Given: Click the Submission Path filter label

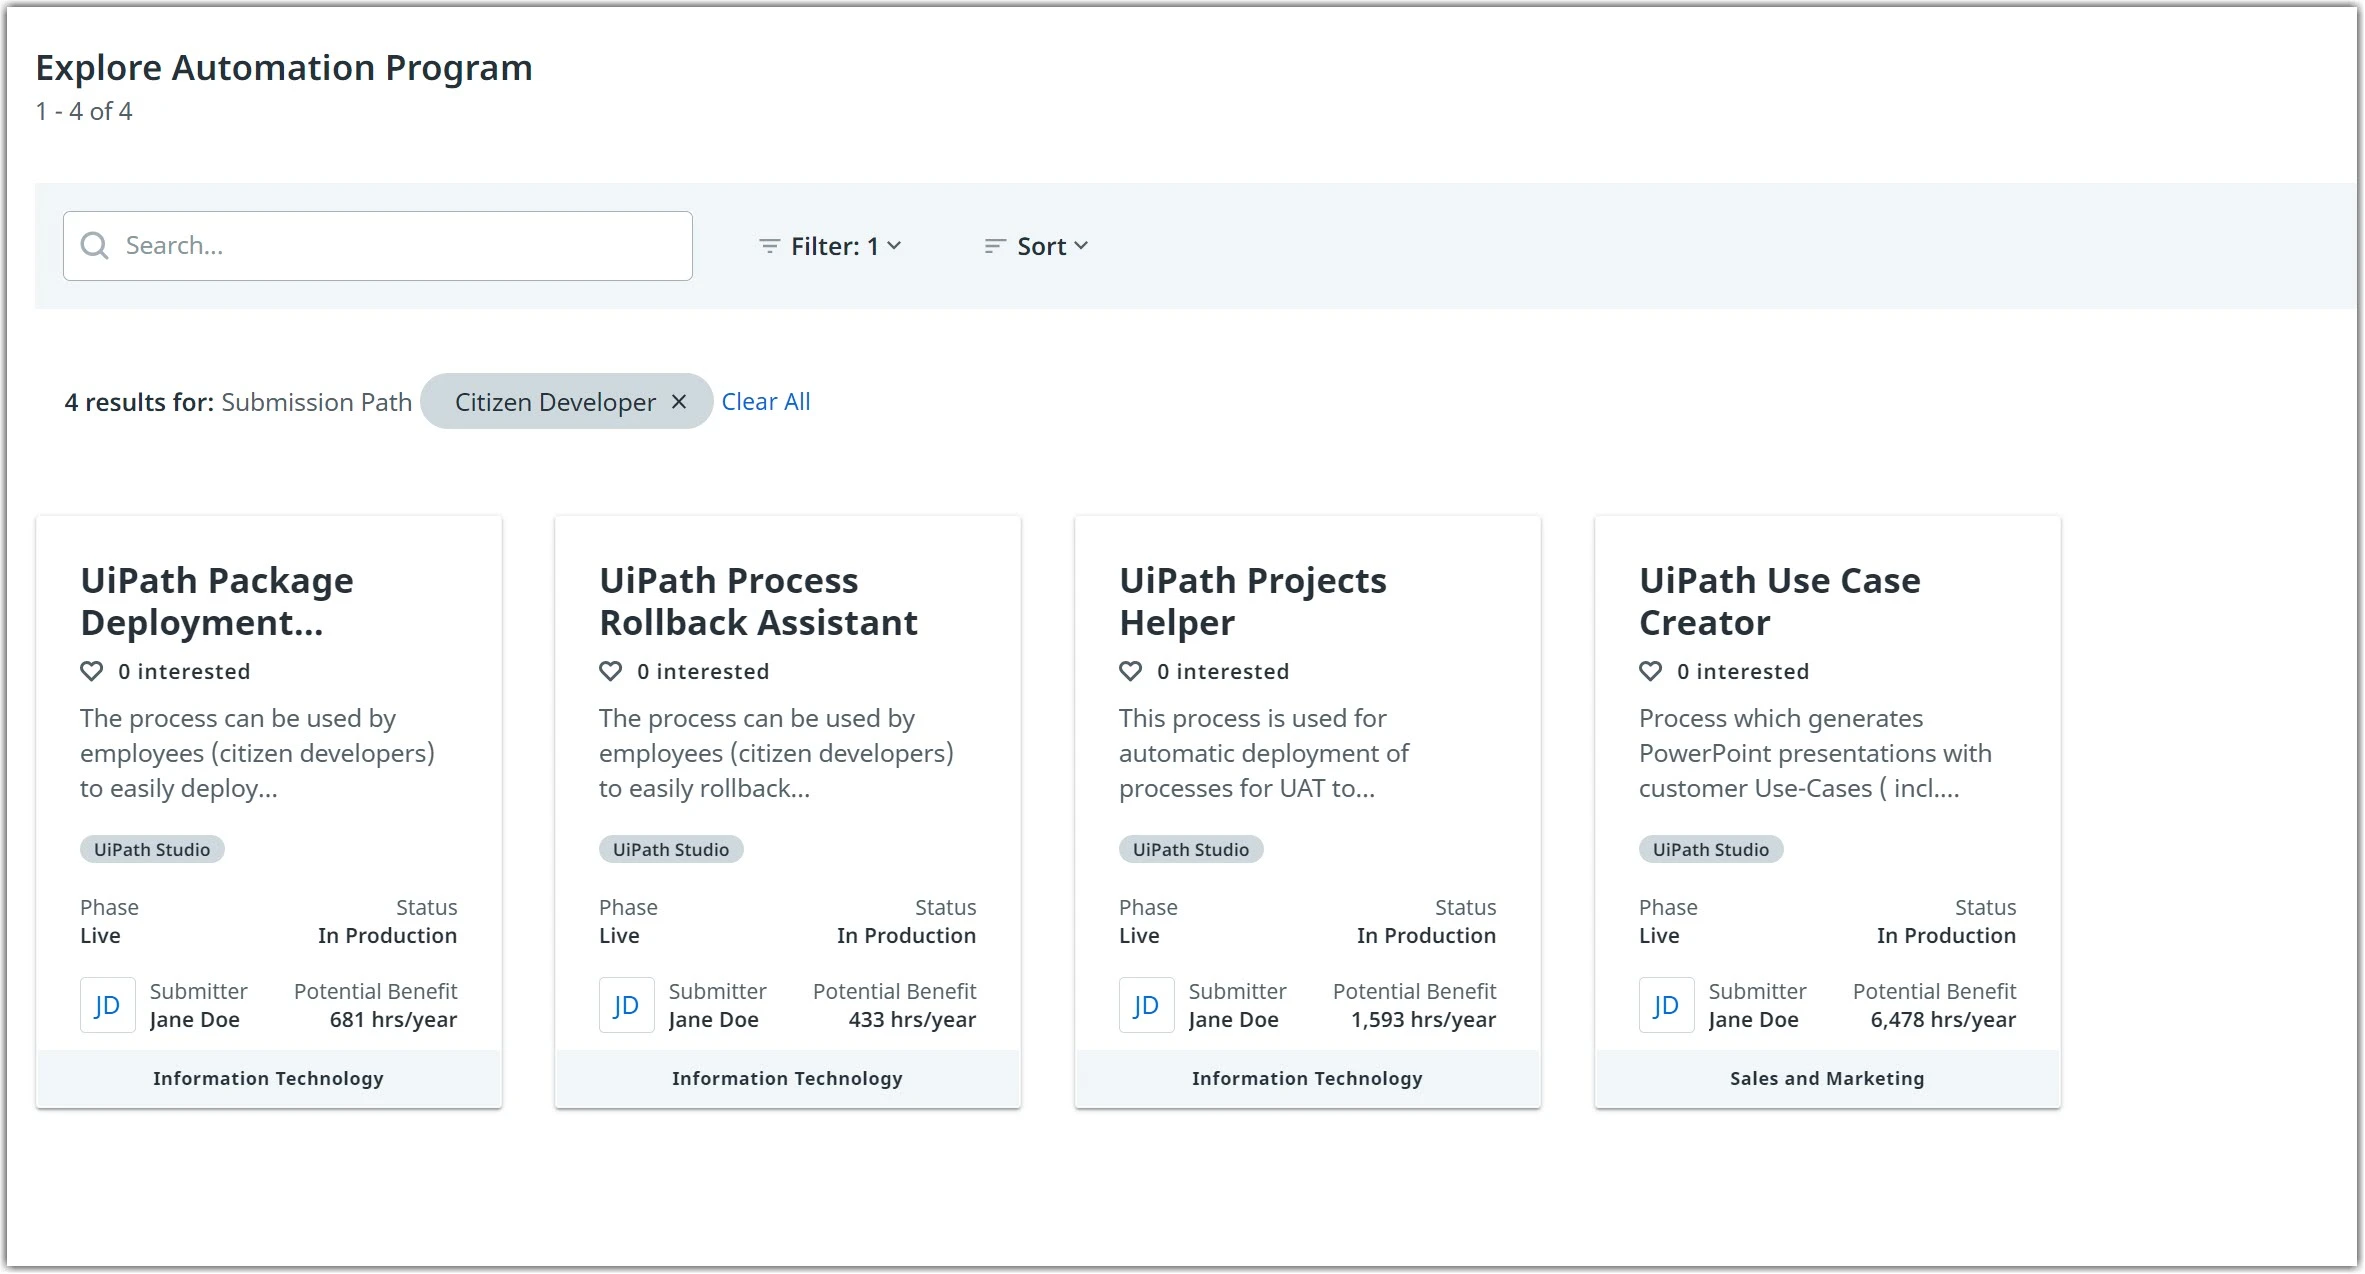Looking at the screenshot, I should pos(317,402).
